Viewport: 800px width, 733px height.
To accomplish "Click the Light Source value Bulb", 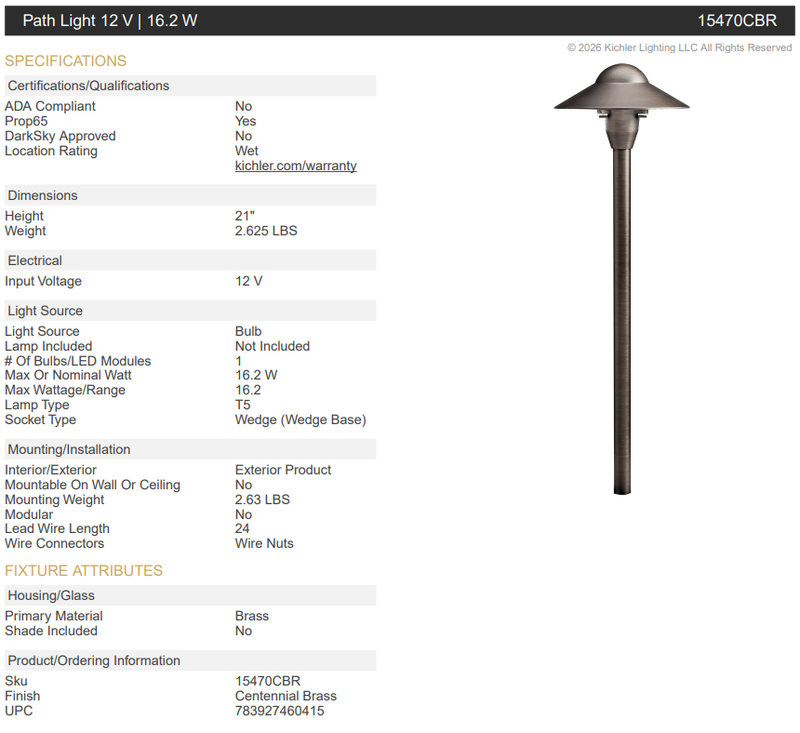I will 248,331.
